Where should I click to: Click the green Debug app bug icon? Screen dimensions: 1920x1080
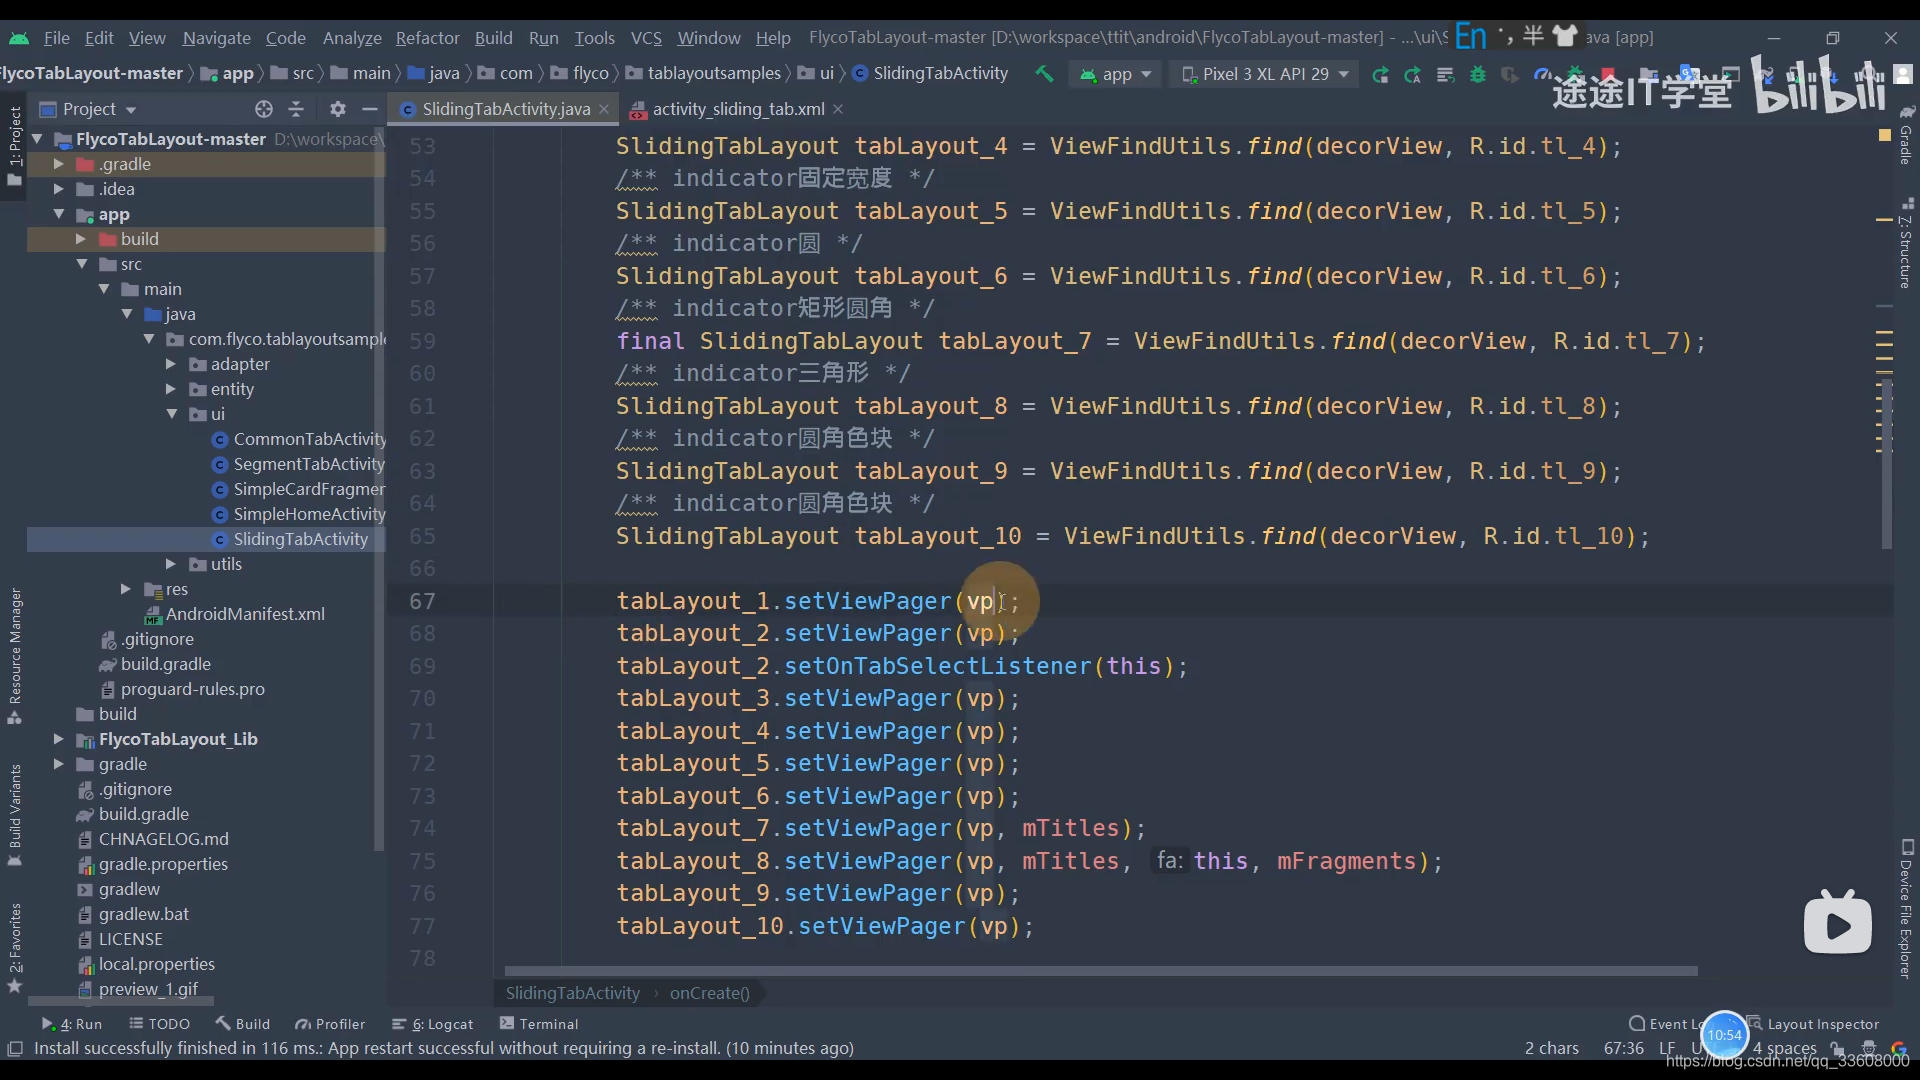pyautogui.click(x=1478, y=75)
